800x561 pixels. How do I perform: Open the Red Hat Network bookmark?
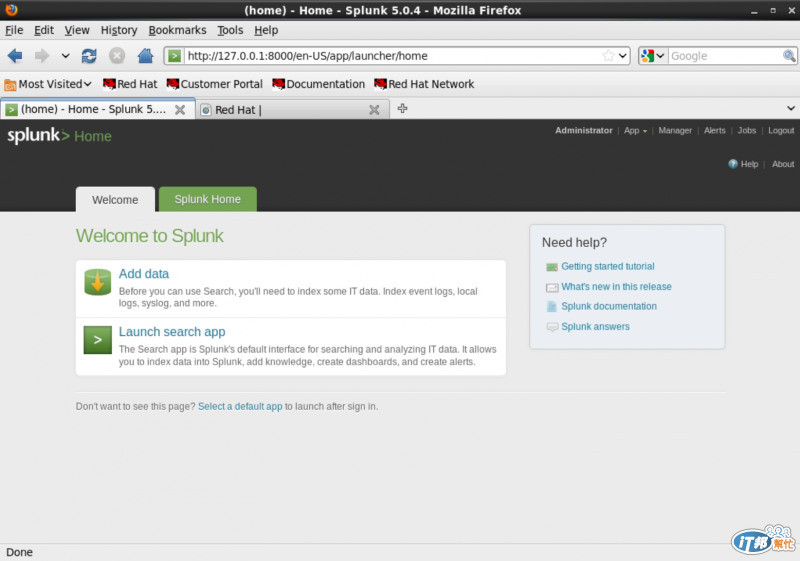[424, 84]
